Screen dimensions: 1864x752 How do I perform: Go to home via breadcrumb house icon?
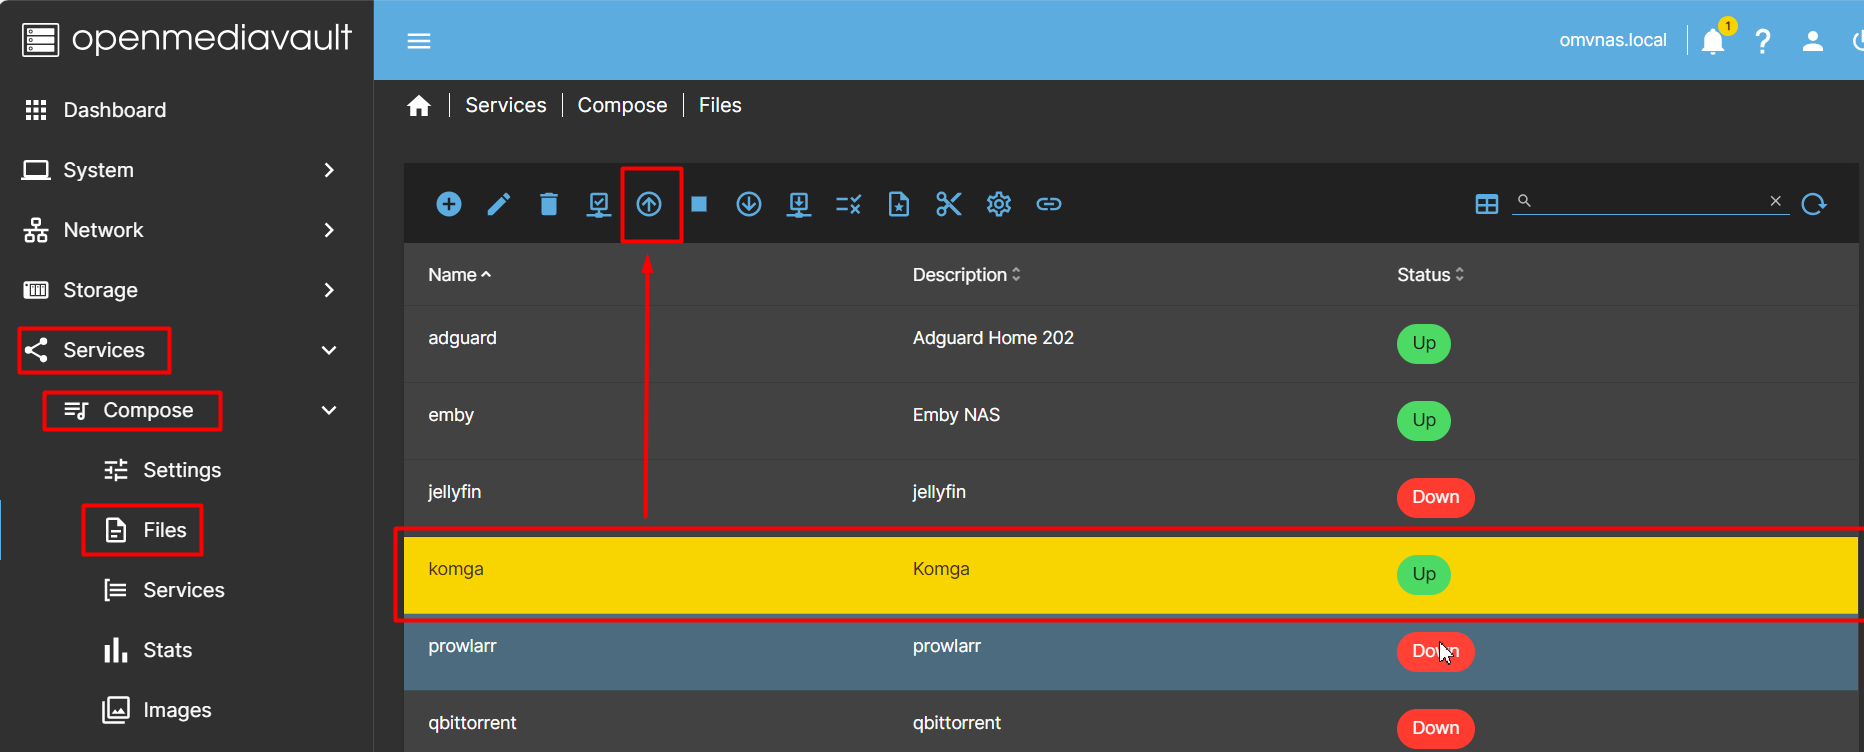[x=419, y=106]
